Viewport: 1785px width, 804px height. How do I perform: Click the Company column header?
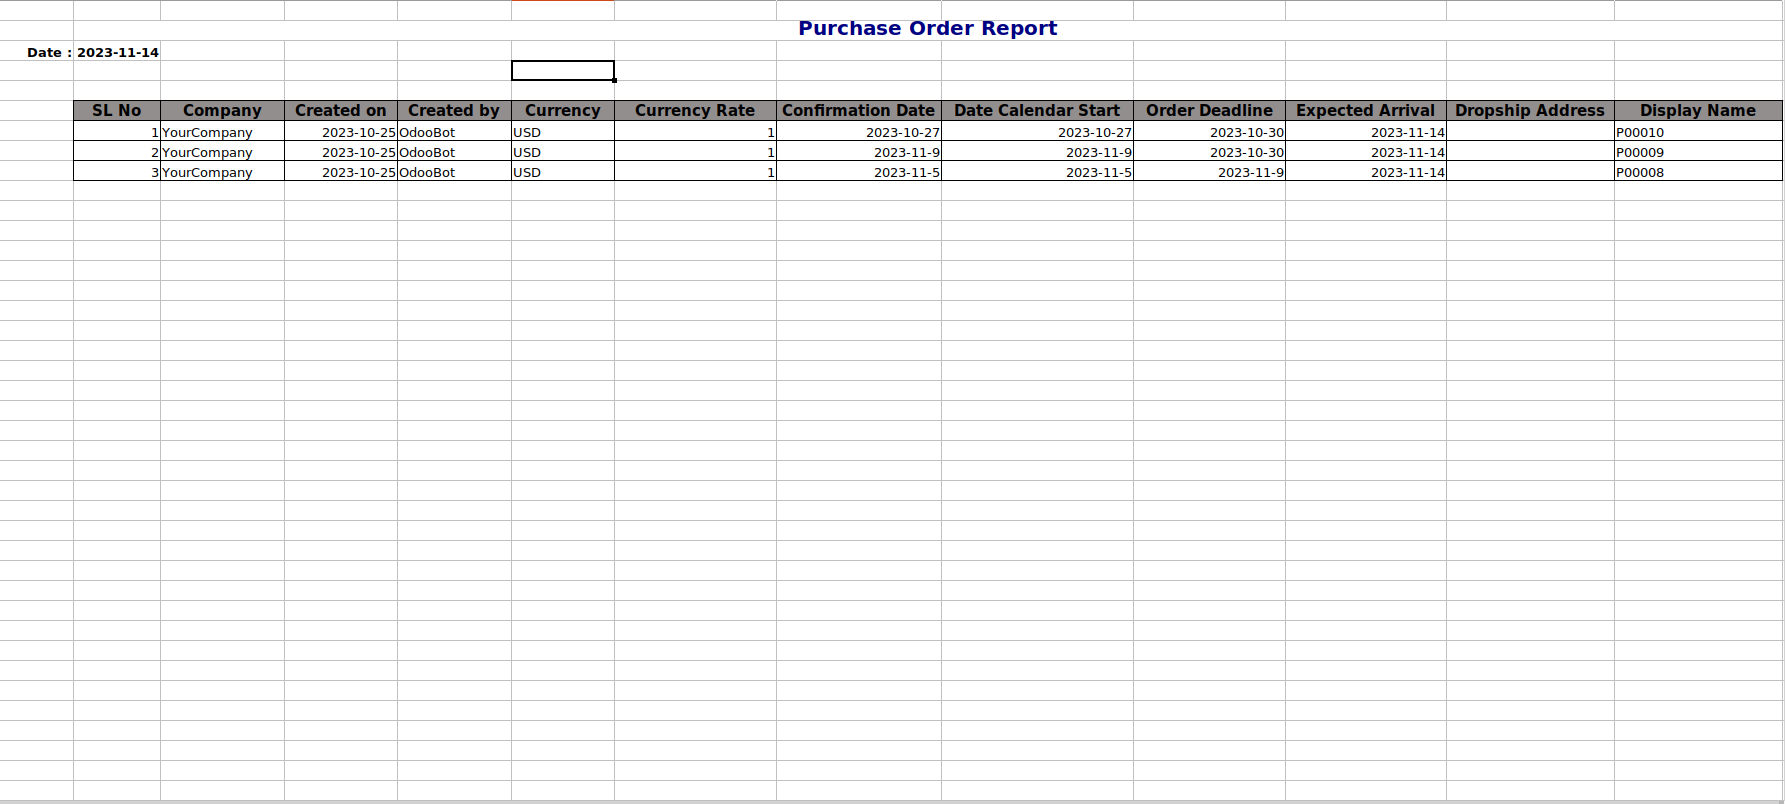pyautogui.click(x=222, y=111)
